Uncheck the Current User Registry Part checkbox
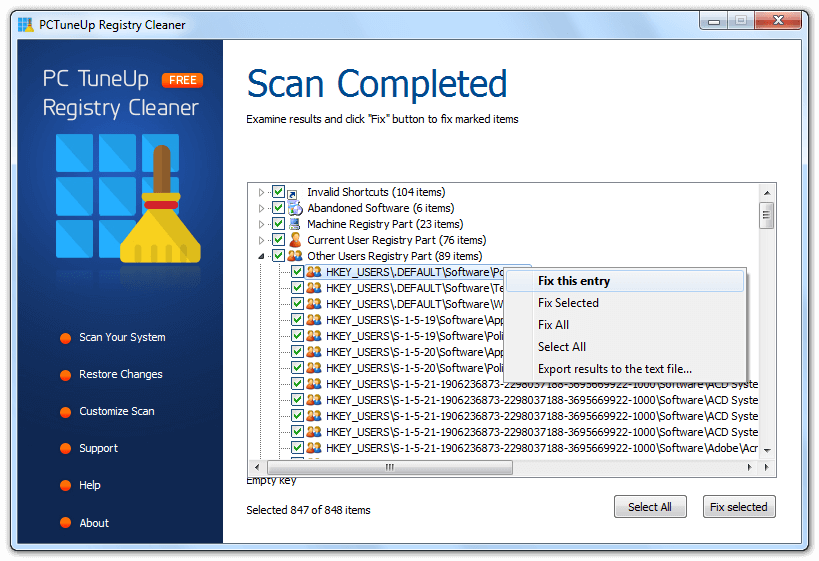The width and height of the screenshot is (819, 561). (x=278, y=240)
